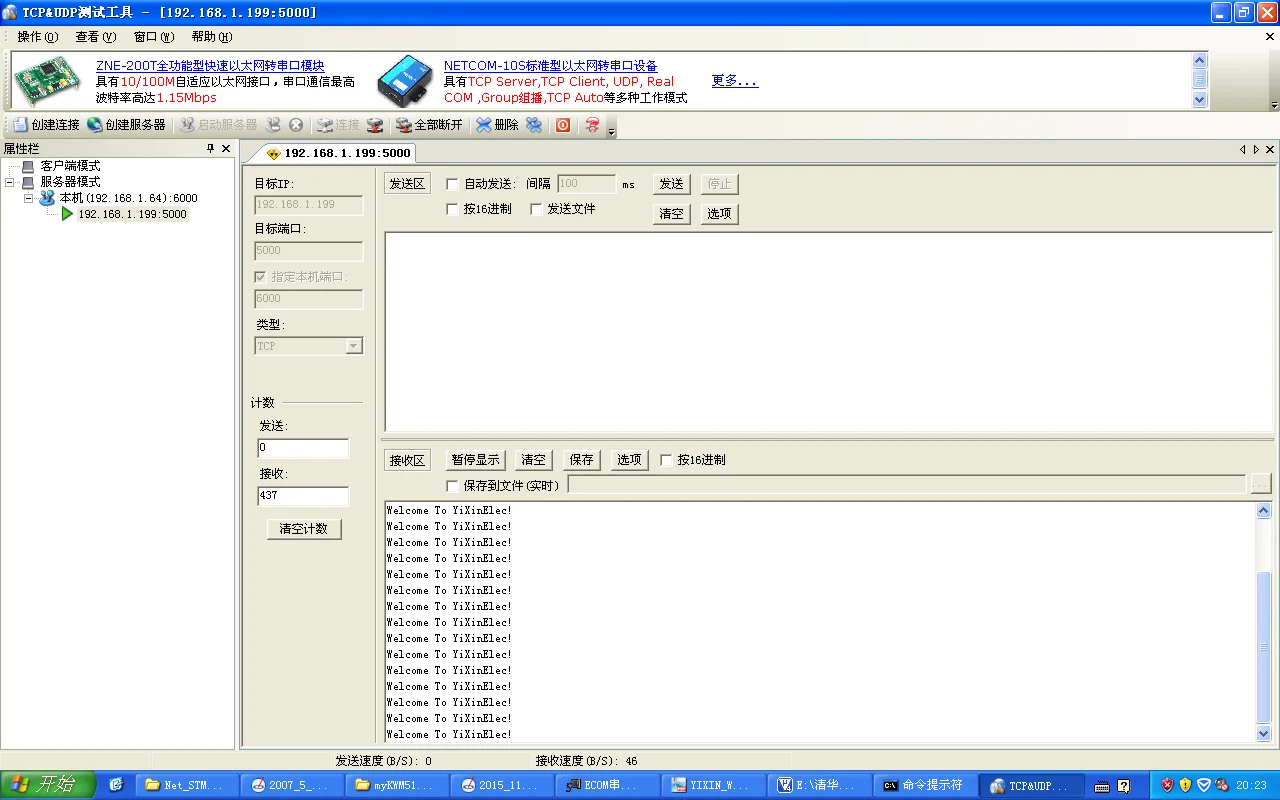Select 192.168.1.199:5000 connection in the tree
This screenshot has height=800, width=1280.
tap(132, 214)
